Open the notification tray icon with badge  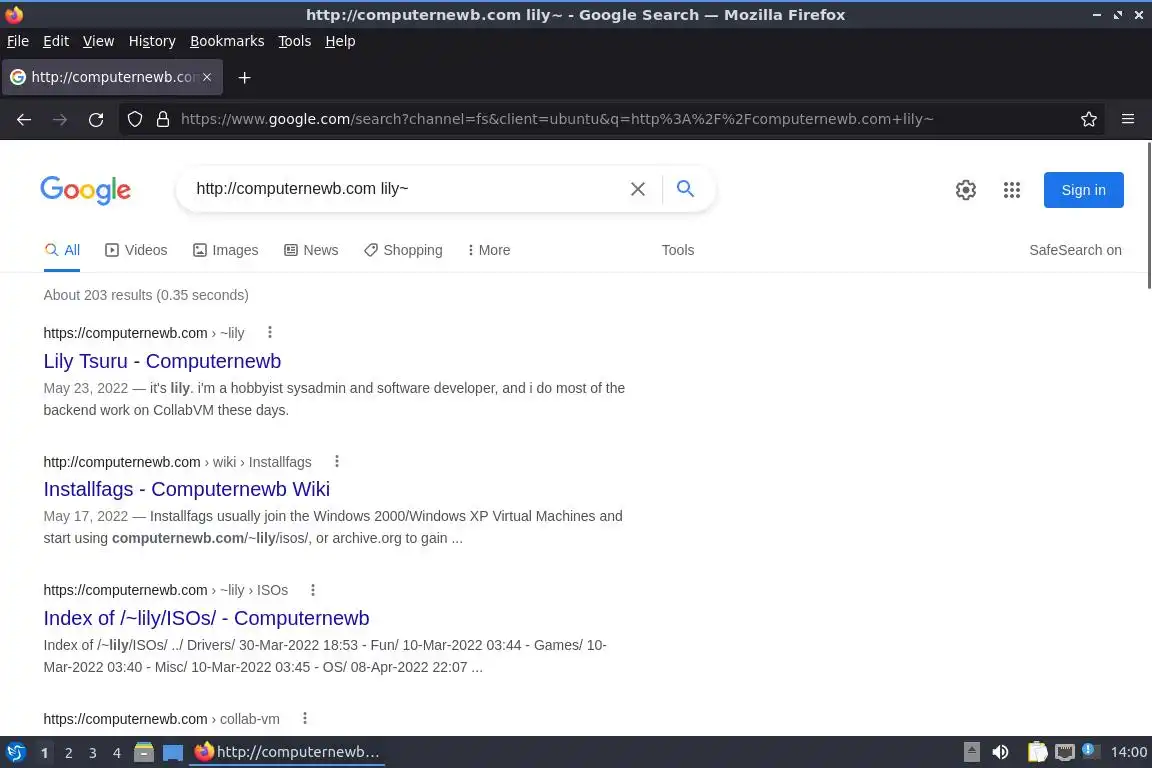[x=1091, y=751]
